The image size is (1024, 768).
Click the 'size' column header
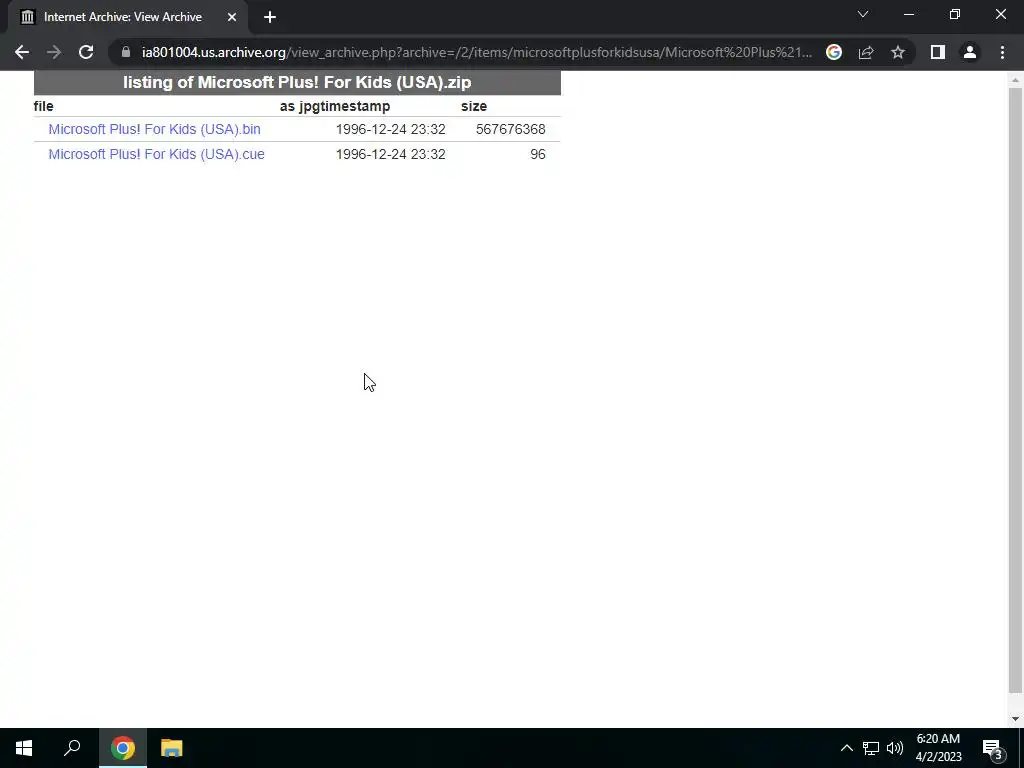473,106
